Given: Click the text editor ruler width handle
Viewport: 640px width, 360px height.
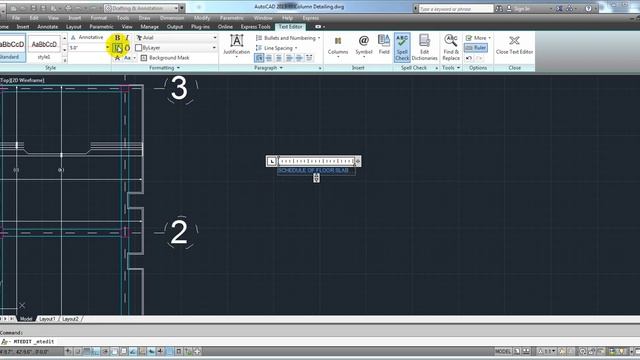Looking at the screenshot, I should (x=358, y=162).
